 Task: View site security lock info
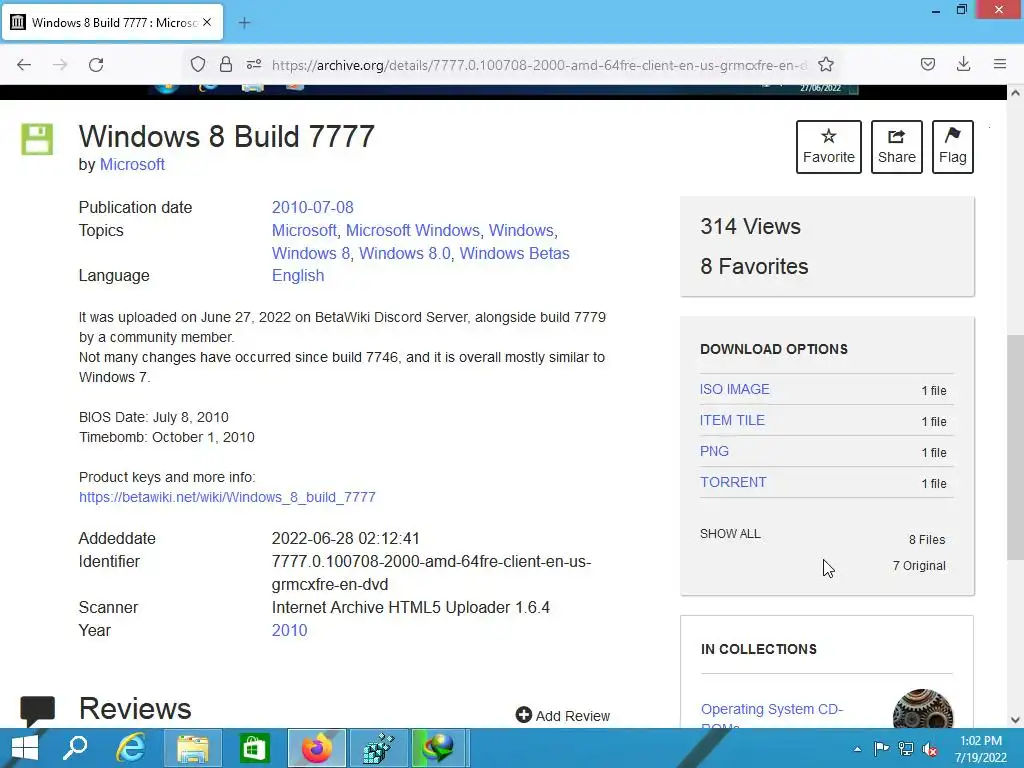226,64
